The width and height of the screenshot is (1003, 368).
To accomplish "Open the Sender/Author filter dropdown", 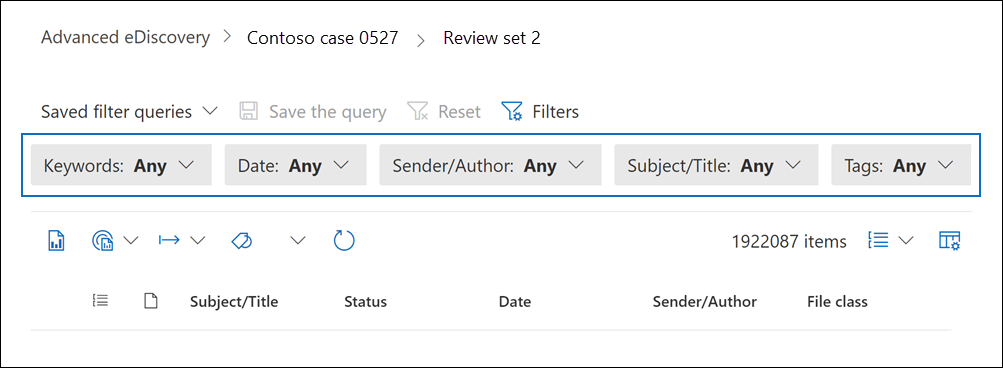I will click(490, 166).
